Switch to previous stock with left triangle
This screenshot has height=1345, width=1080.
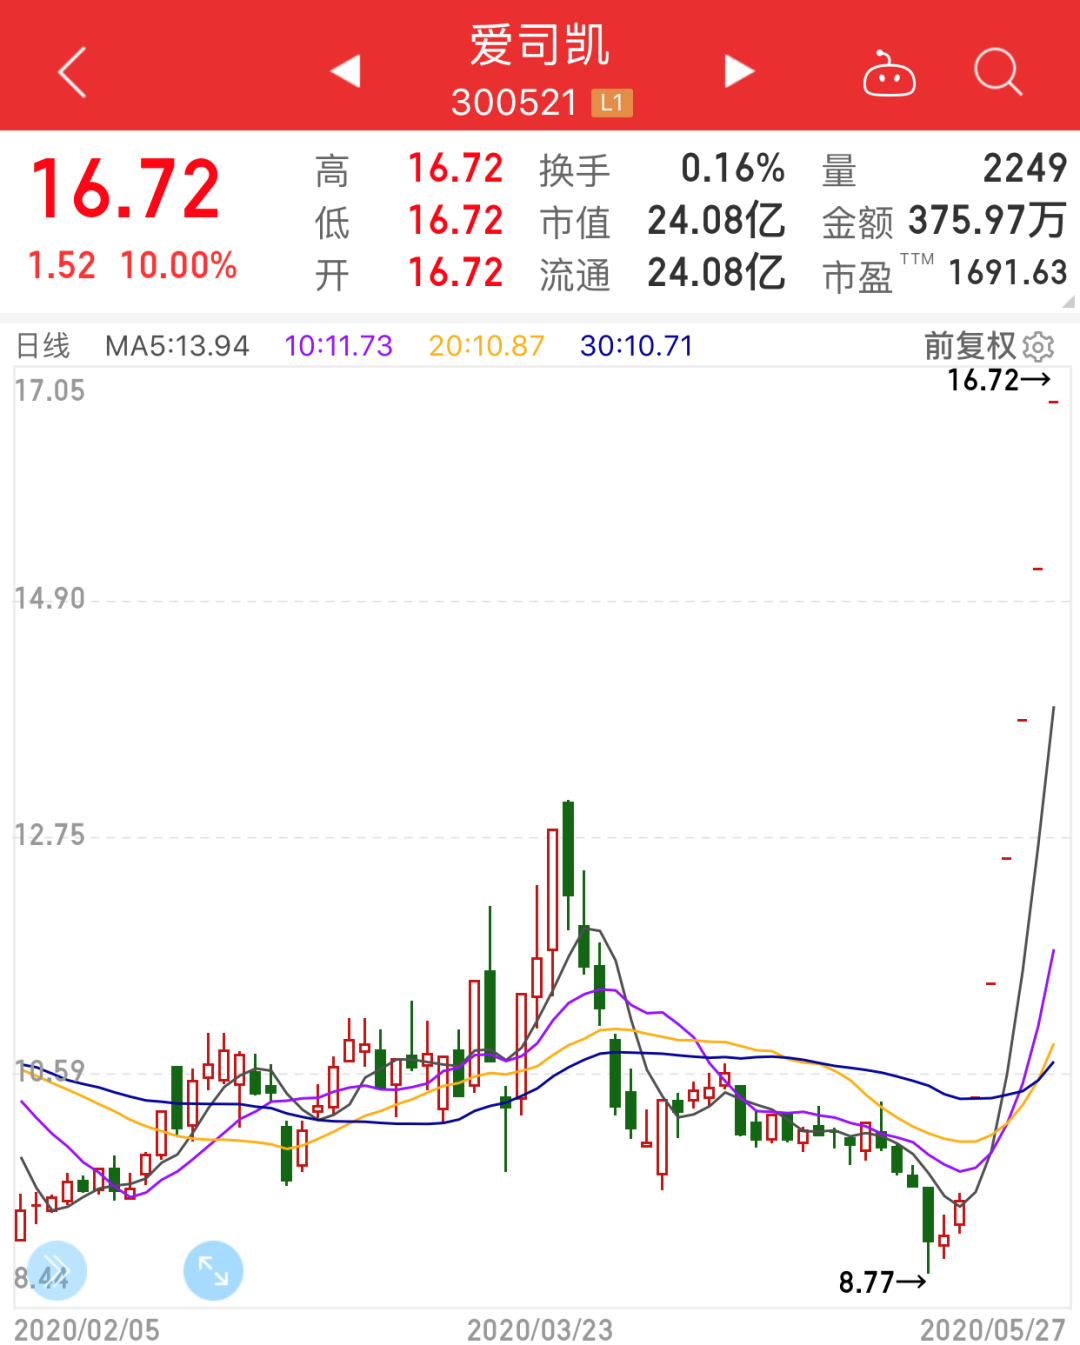pos(346,72)
